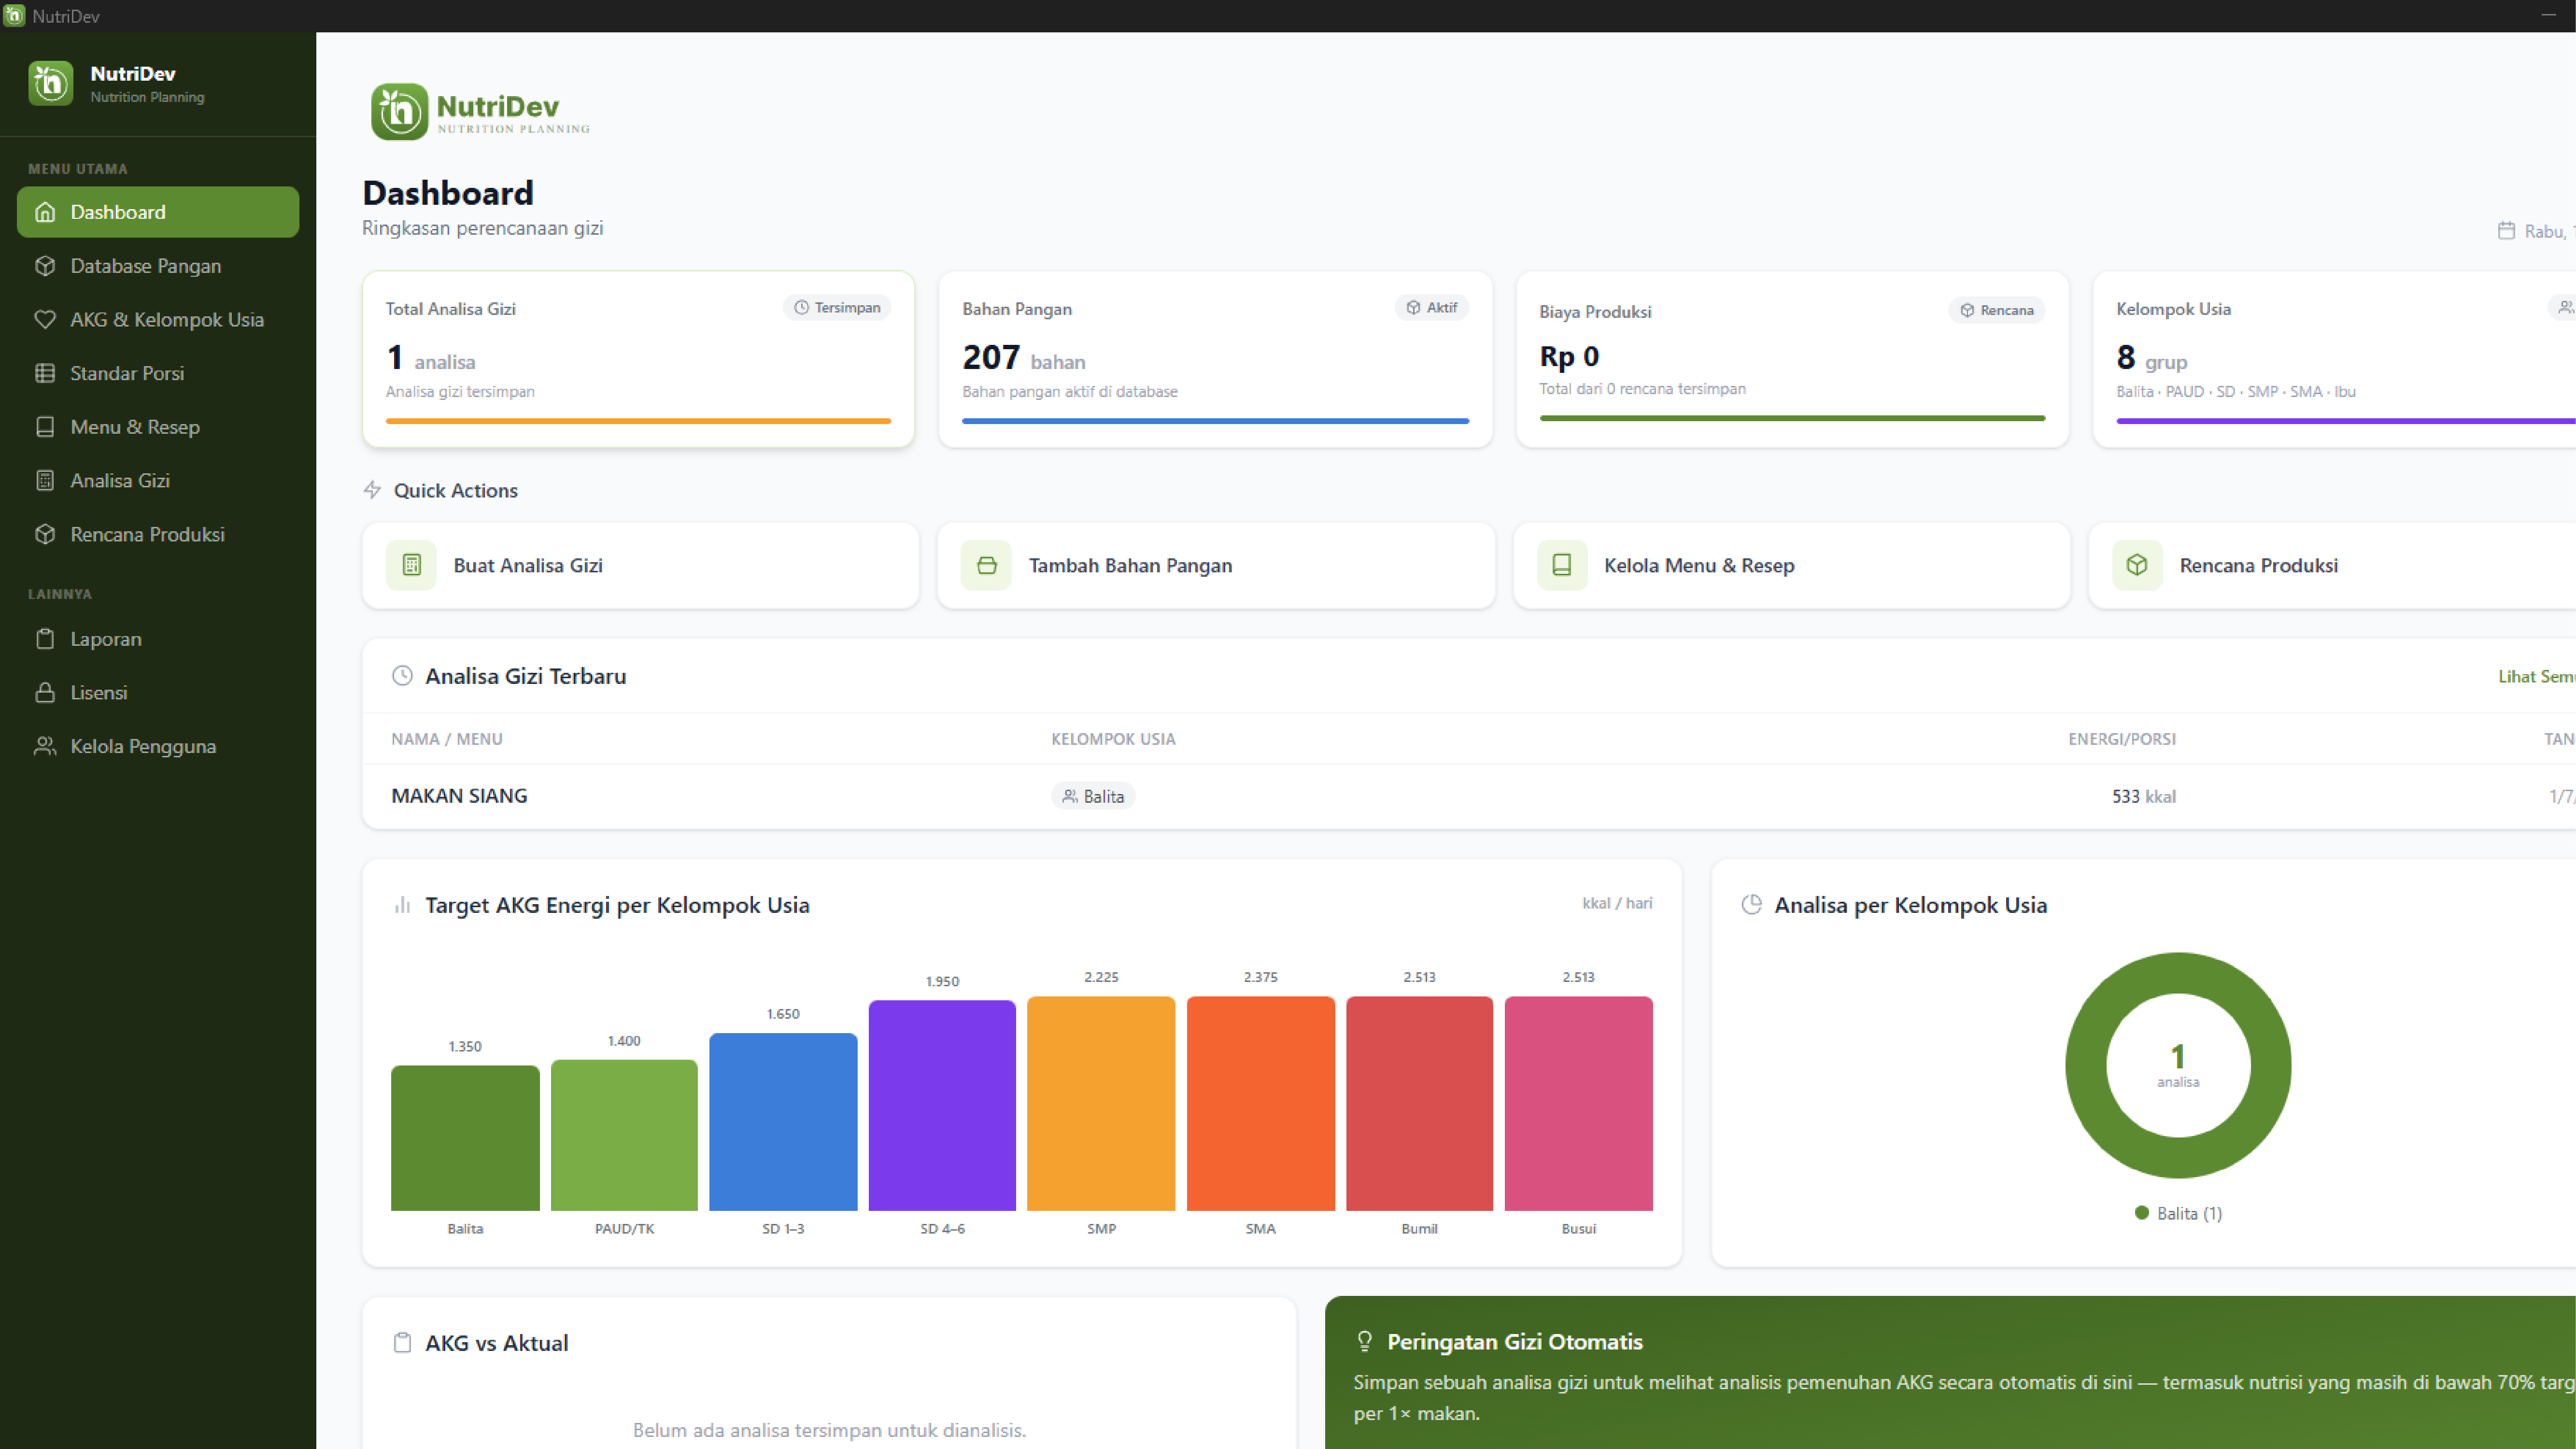Click the red-orange SMA bar
2576x1449 pixels.
(x=1260, y=1103)
